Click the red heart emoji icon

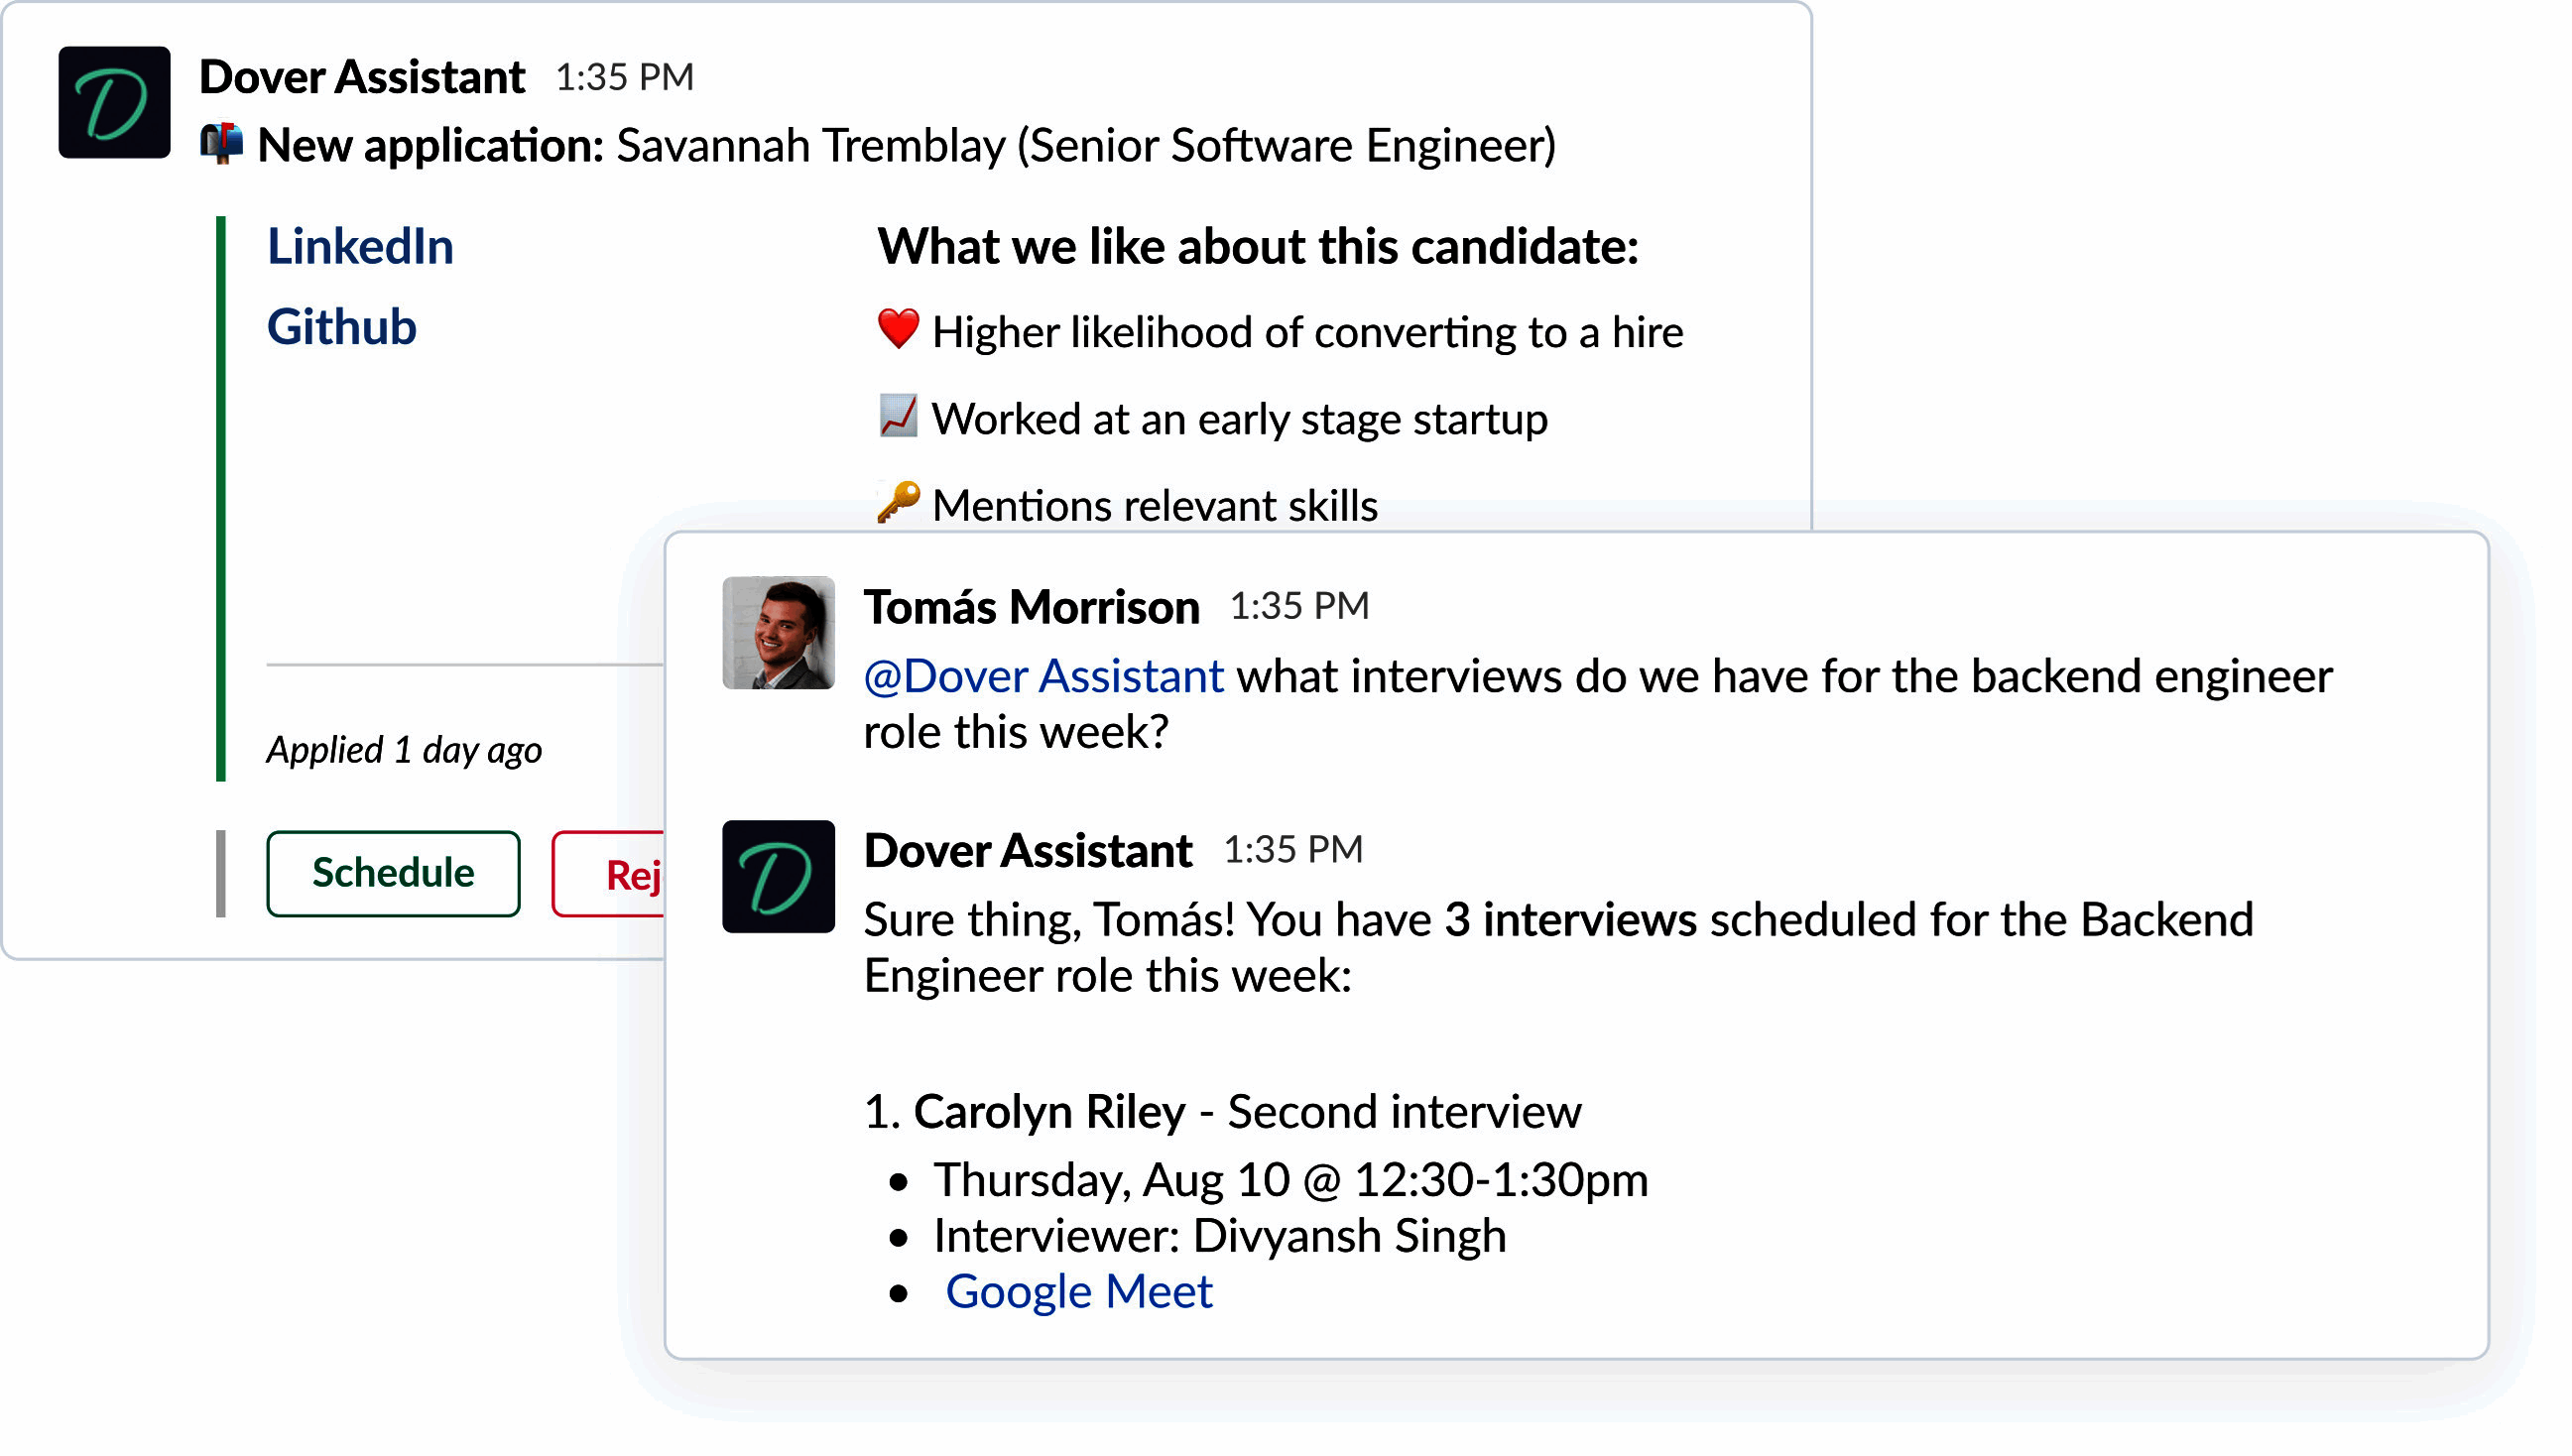898,329
